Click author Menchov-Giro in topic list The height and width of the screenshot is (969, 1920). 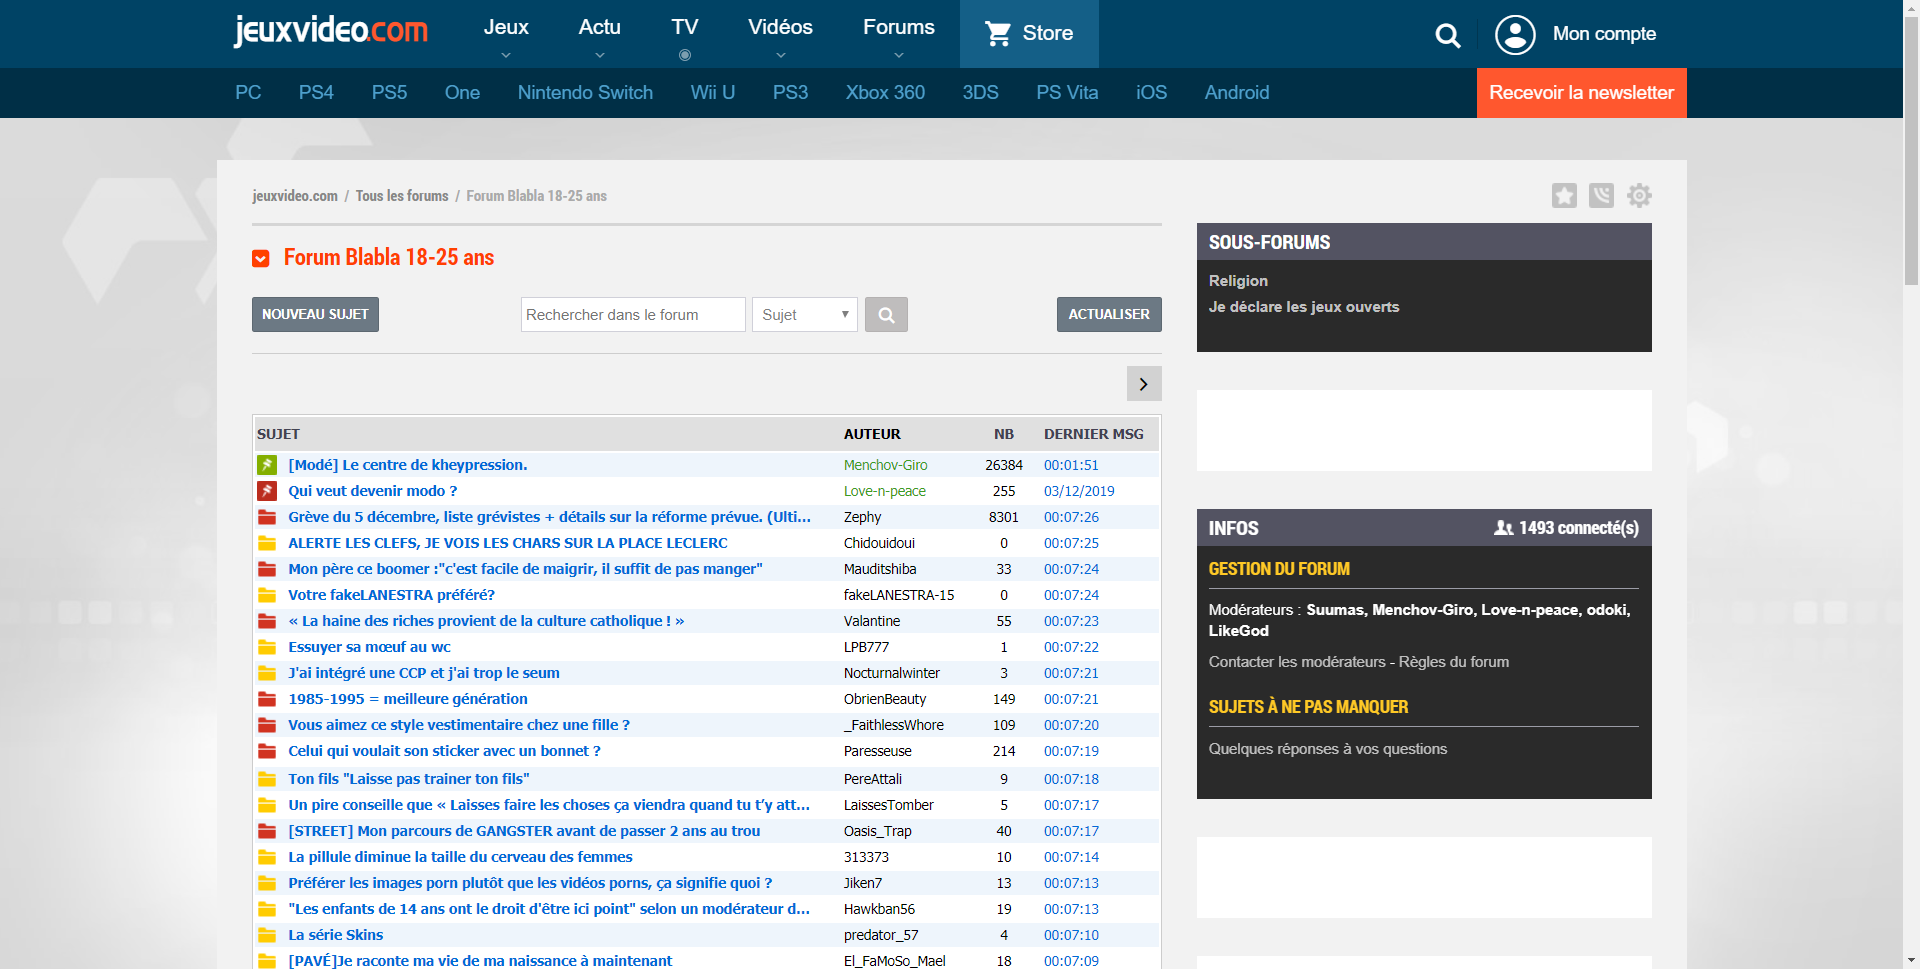(x=885, y=465)
